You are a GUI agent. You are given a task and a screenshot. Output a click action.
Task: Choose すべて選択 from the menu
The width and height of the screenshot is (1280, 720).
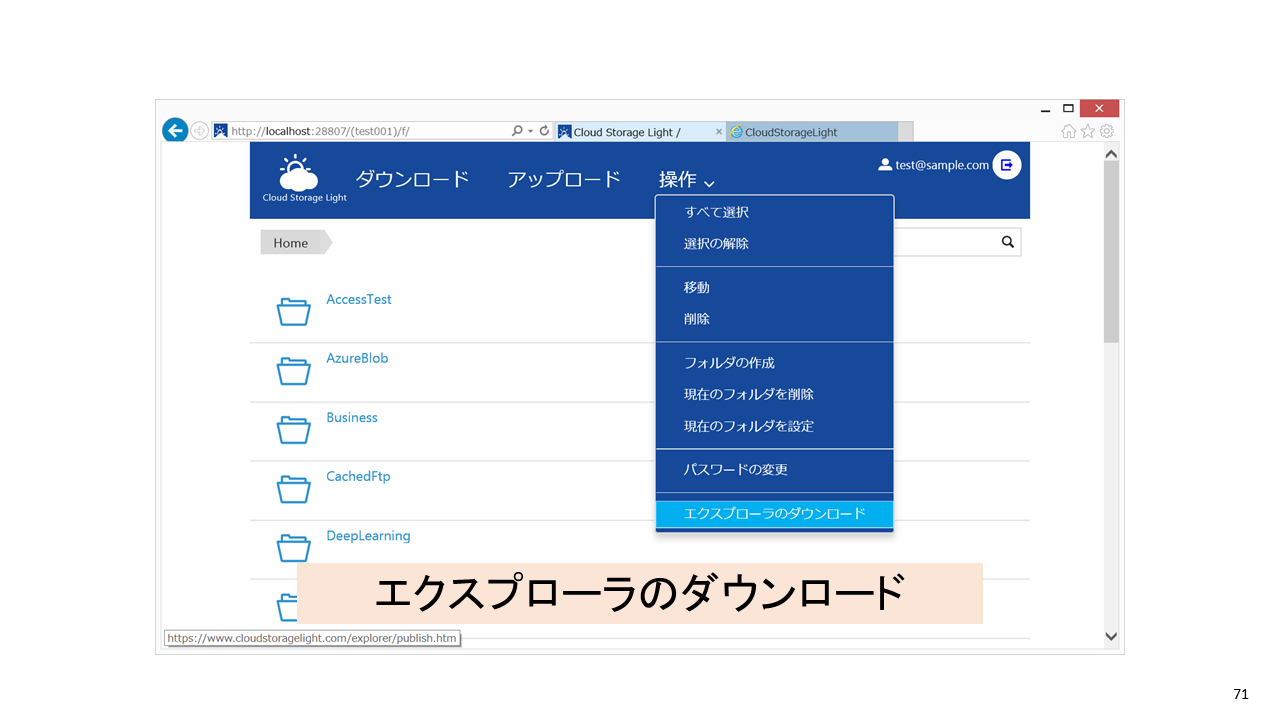[716, 212]
